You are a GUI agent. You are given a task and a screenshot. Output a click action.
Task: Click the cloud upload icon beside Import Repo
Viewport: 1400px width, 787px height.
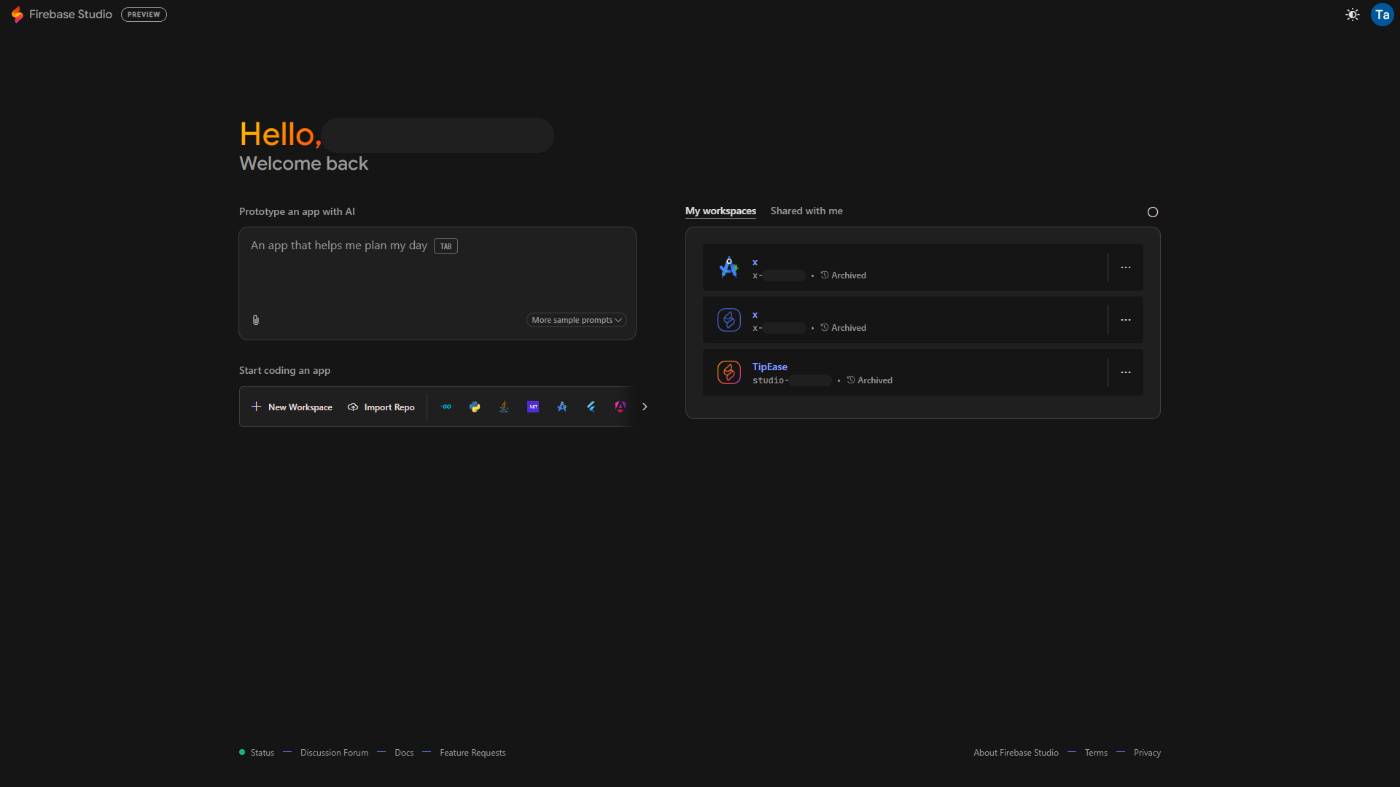(x=353, y=407)
